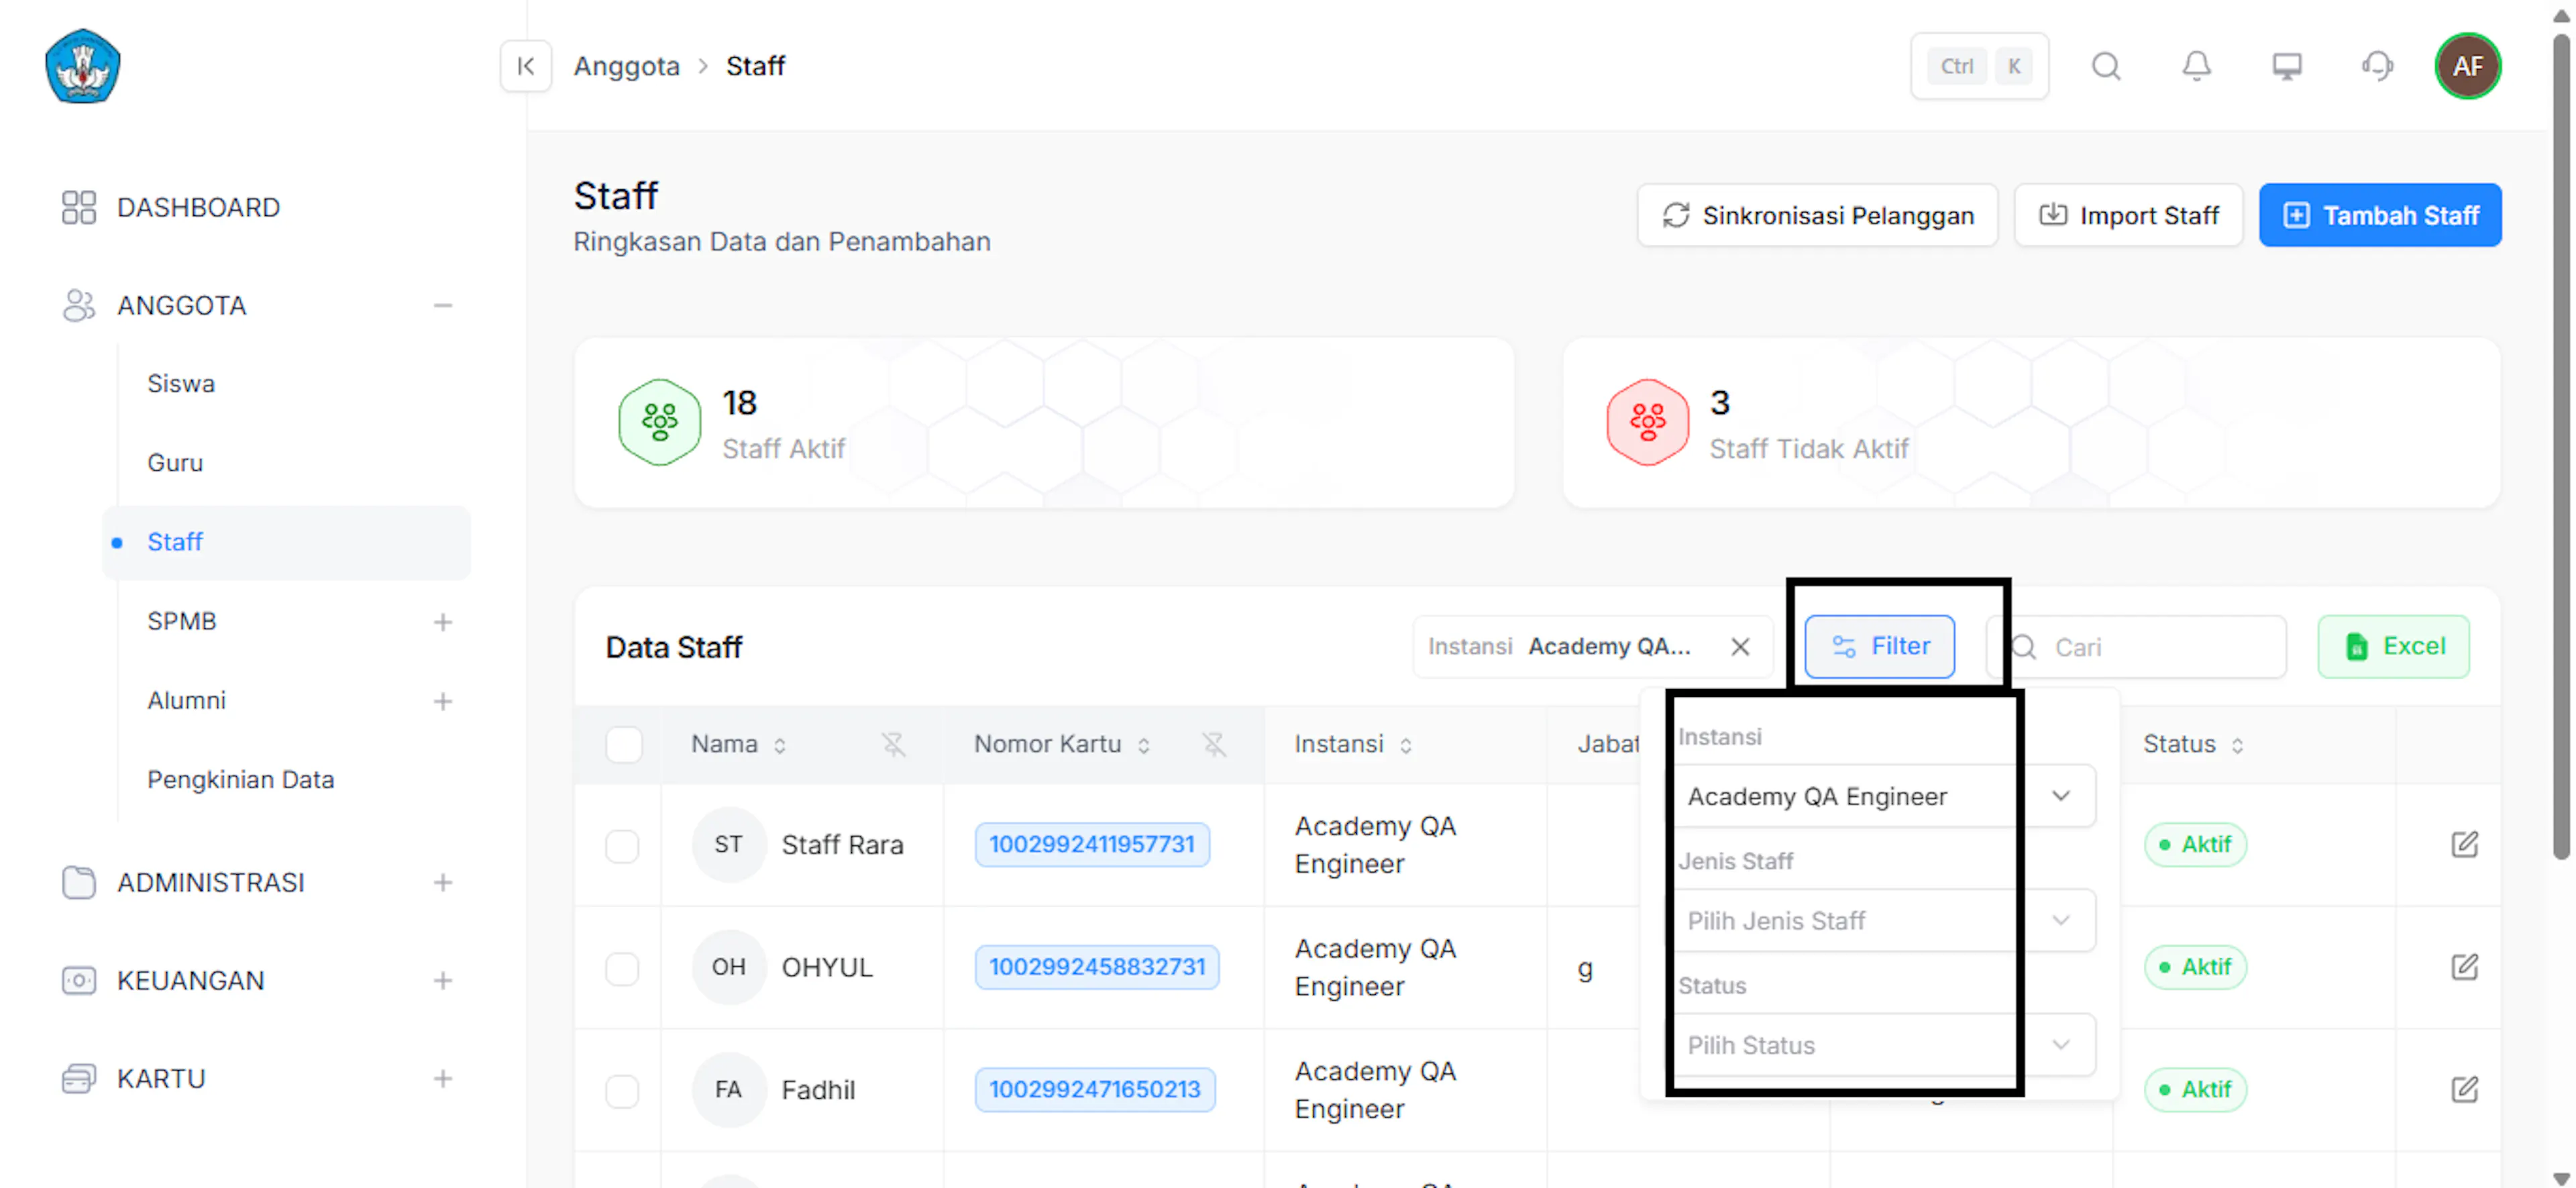Click the Tambah Staff button

tap(2380, 215)
